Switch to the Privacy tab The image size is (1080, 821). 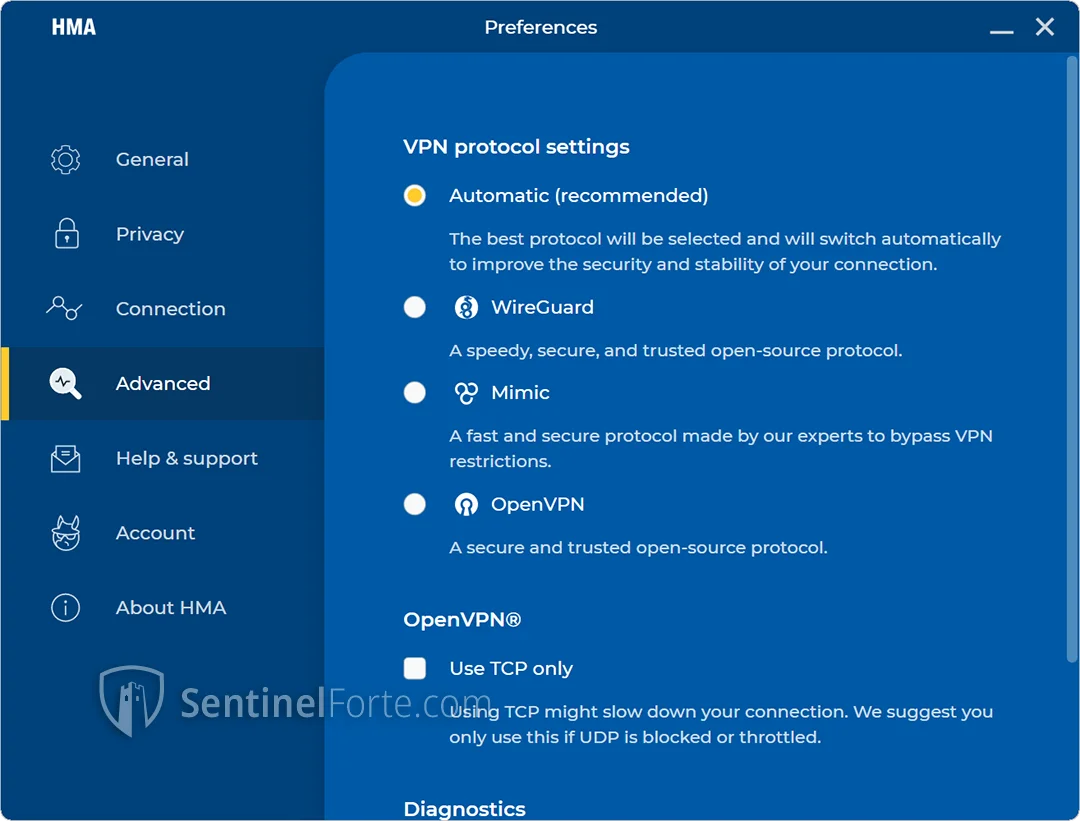[x=150, y=234]
